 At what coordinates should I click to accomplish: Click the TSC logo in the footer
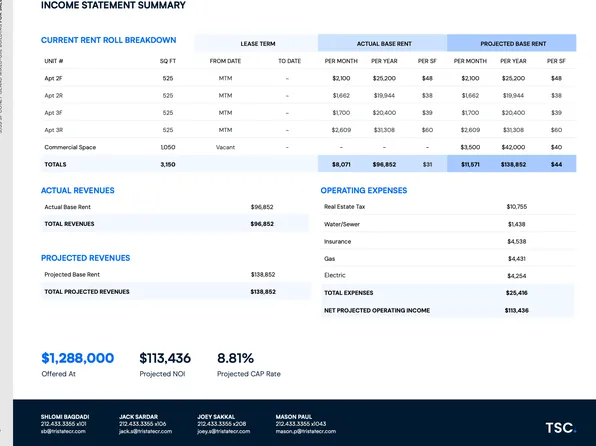point(561,428)
